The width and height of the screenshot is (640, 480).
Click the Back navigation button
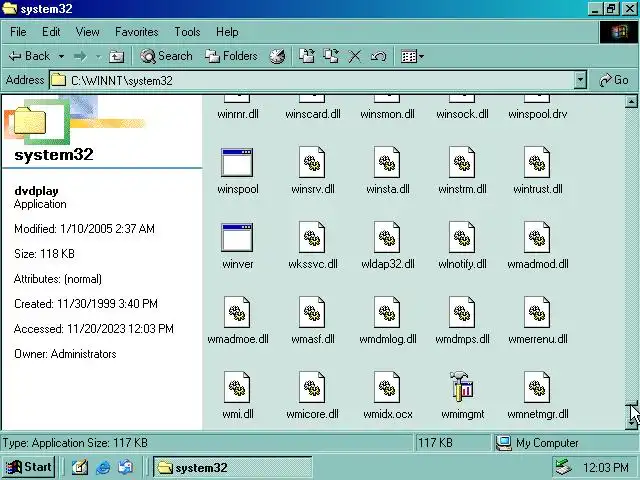coord(29,56)
